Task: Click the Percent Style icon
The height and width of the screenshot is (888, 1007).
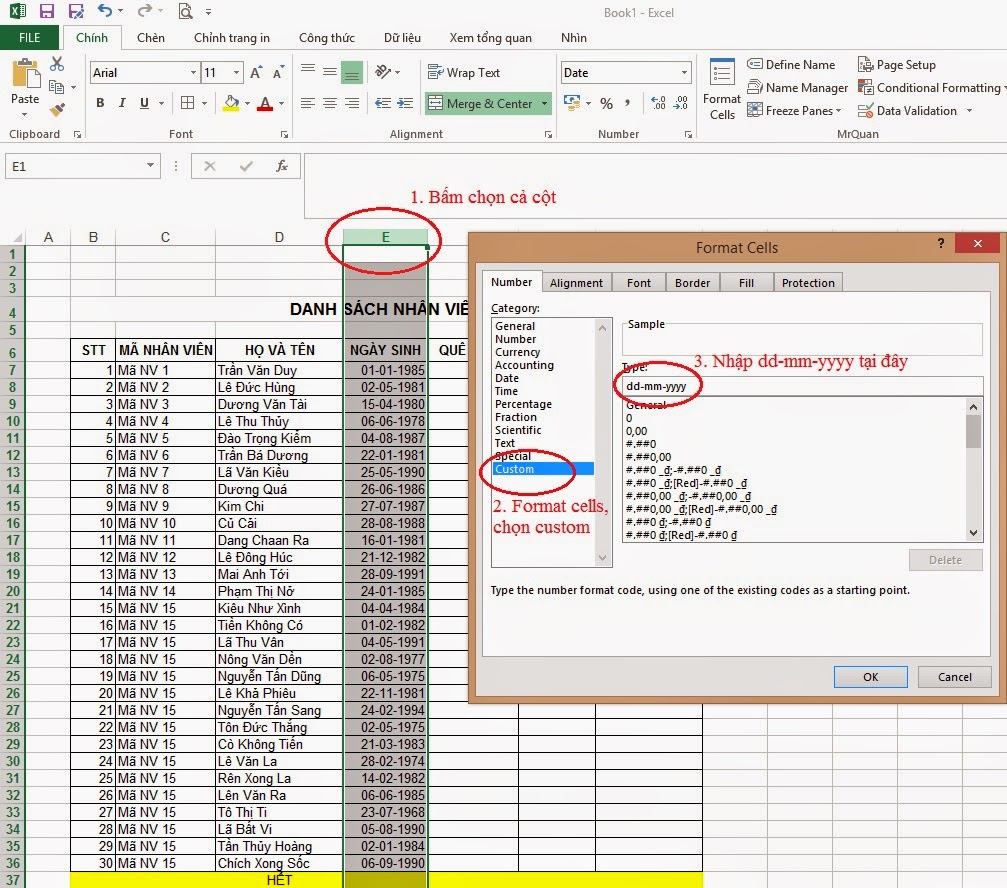Action: pyautogui.click(x=607, y=103)
